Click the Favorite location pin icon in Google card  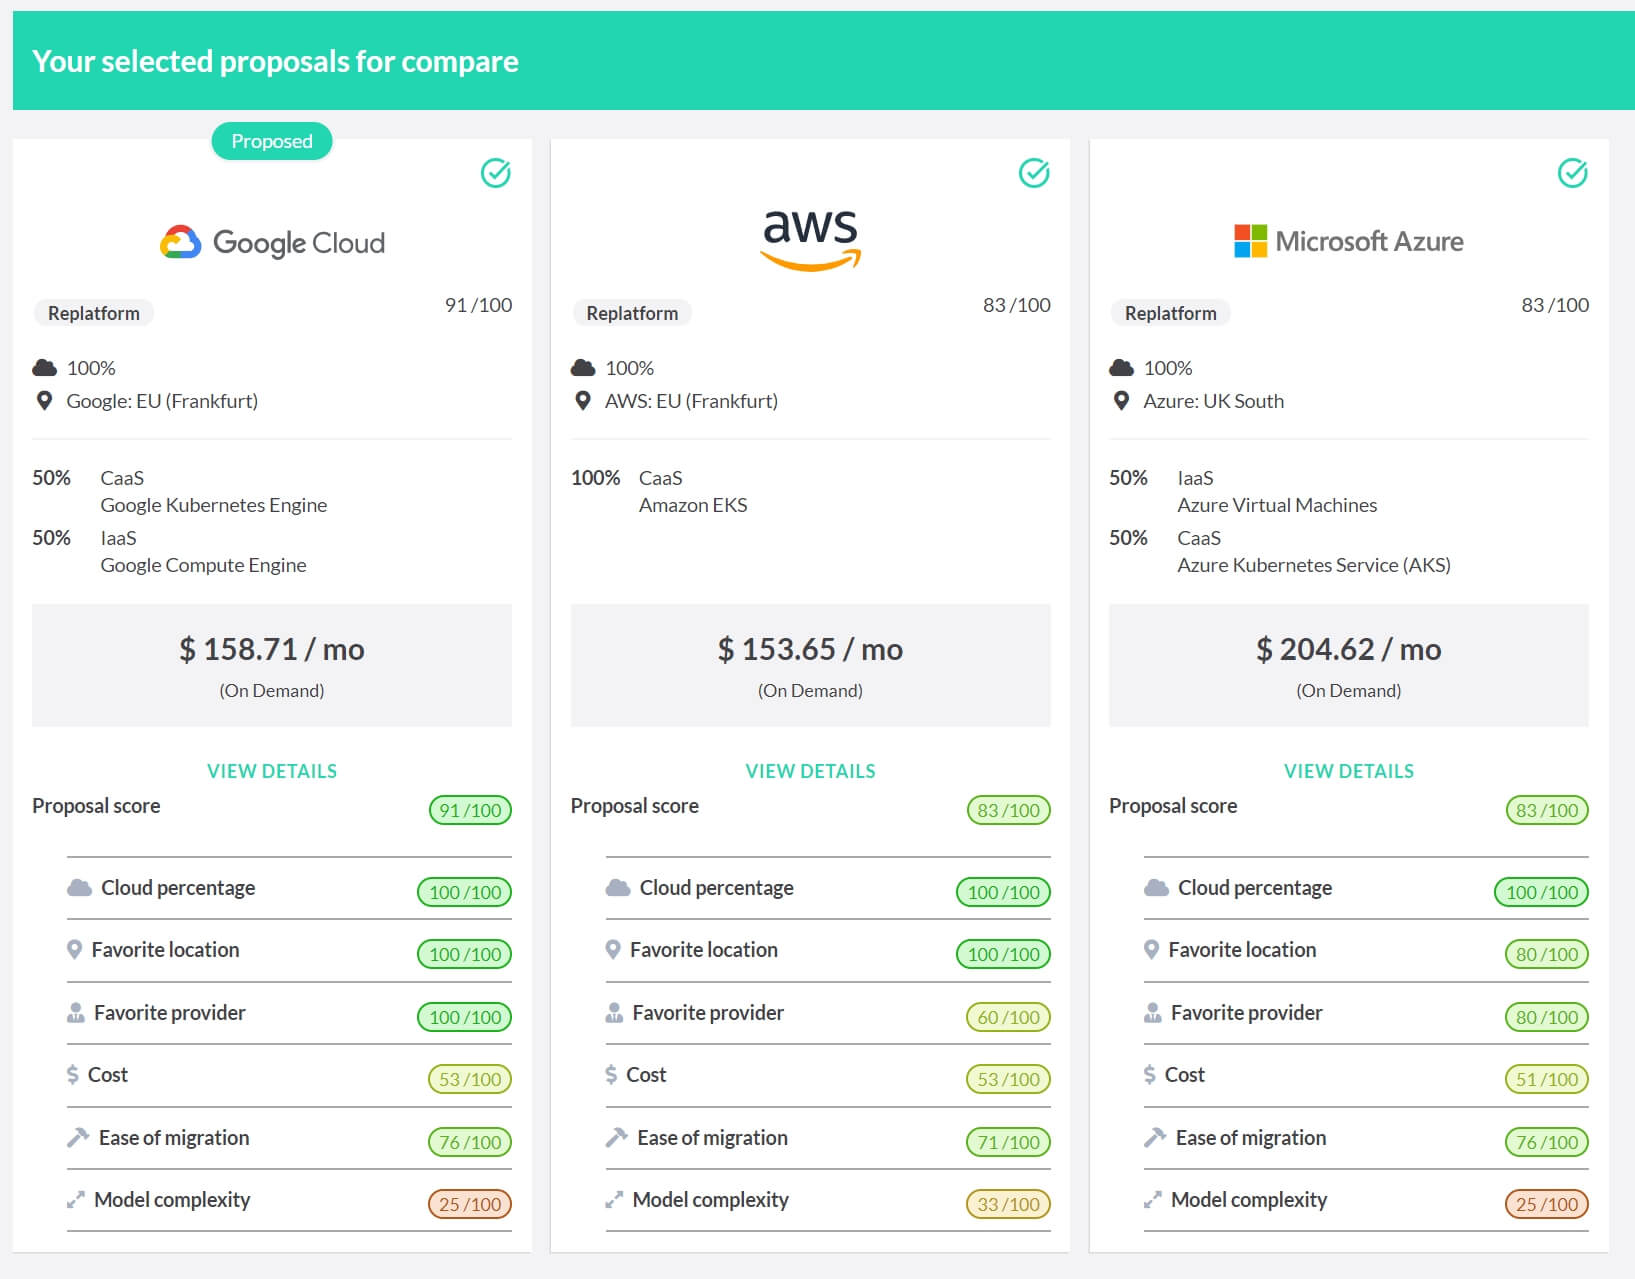coord(74,950)
